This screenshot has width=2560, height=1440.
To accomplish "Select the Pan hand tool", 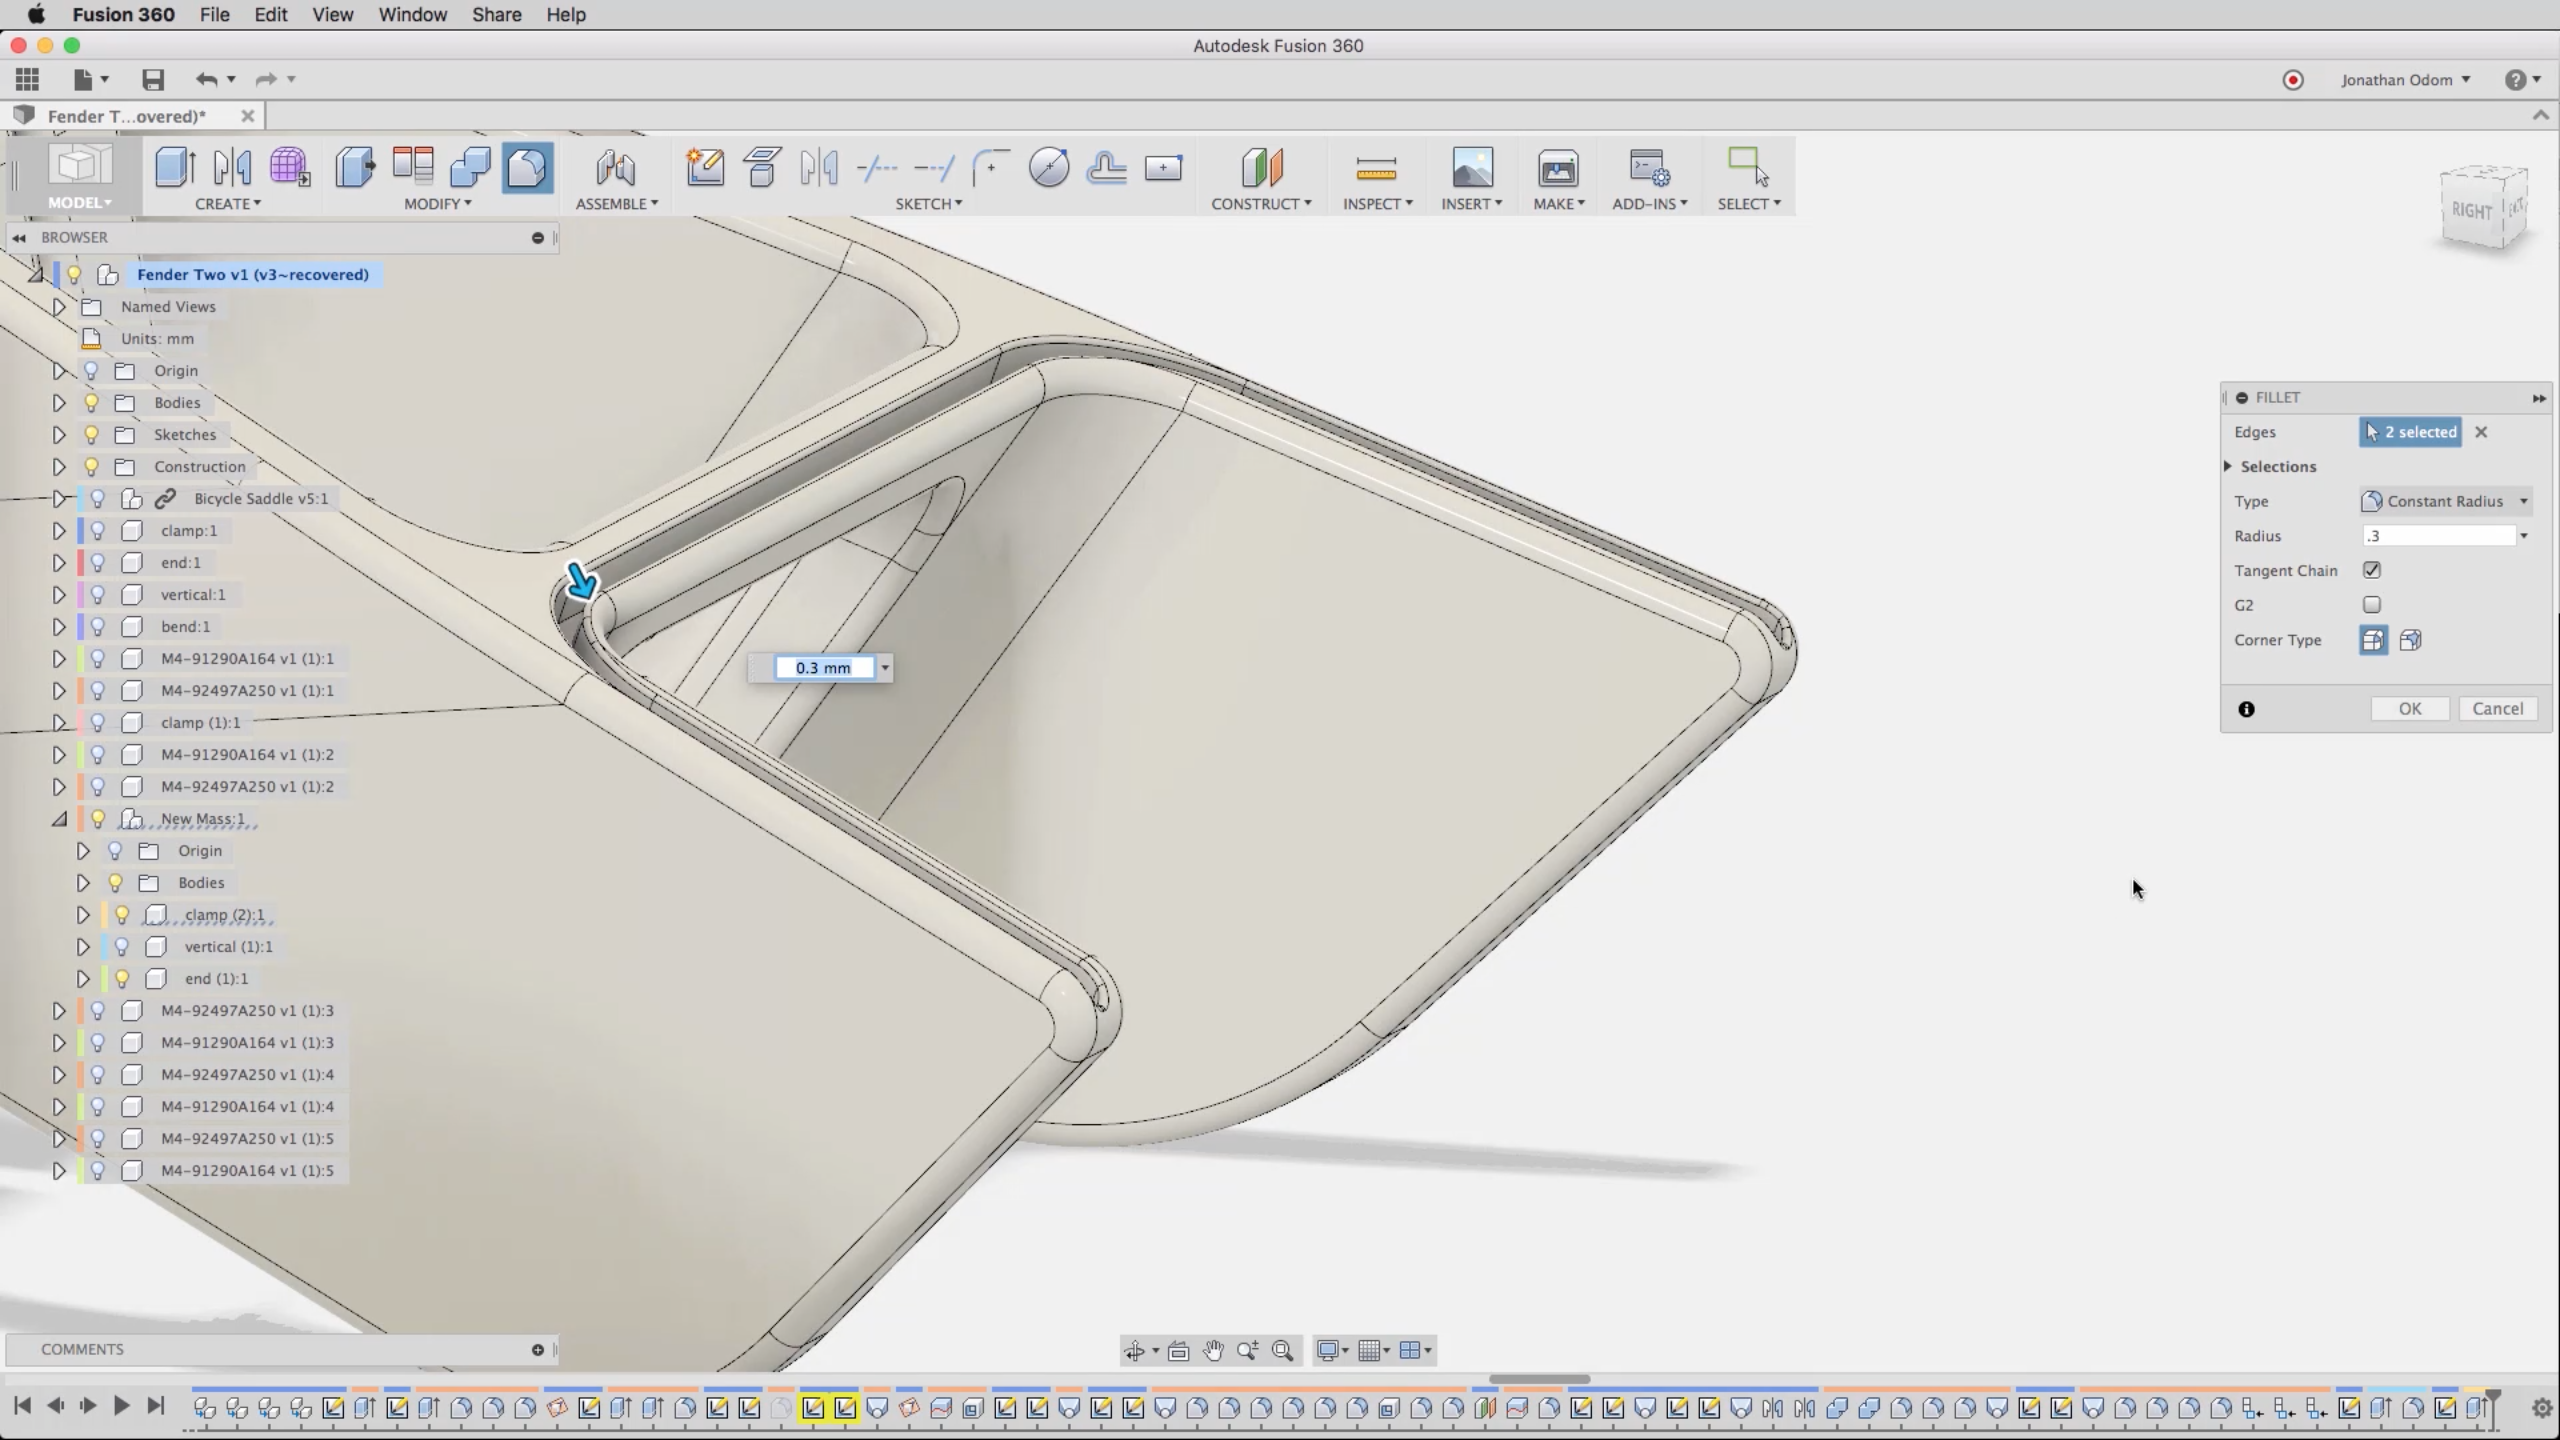I will [x=1213, y=1351].
